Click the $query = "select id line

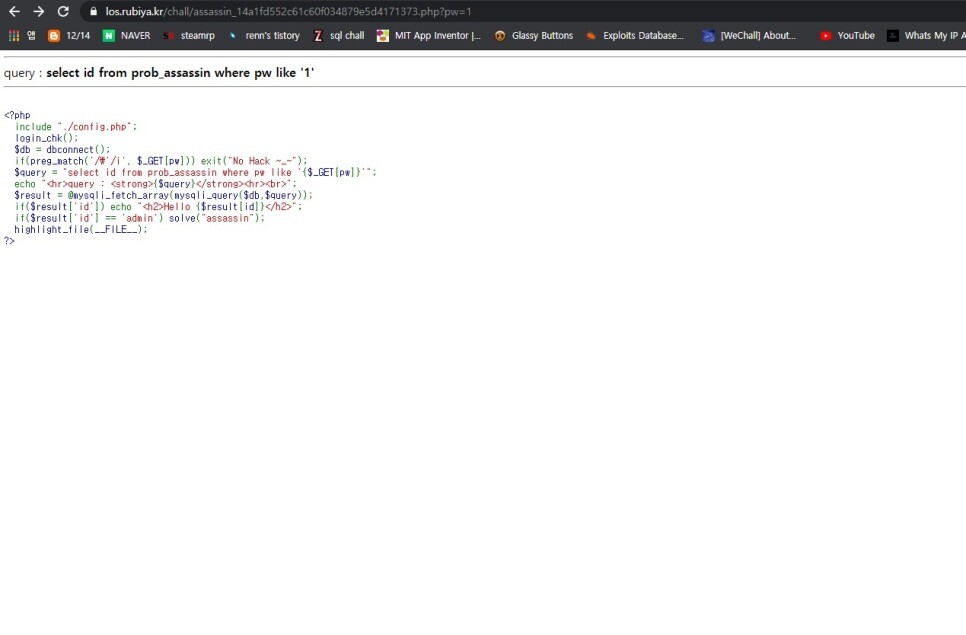pos(195,172)
